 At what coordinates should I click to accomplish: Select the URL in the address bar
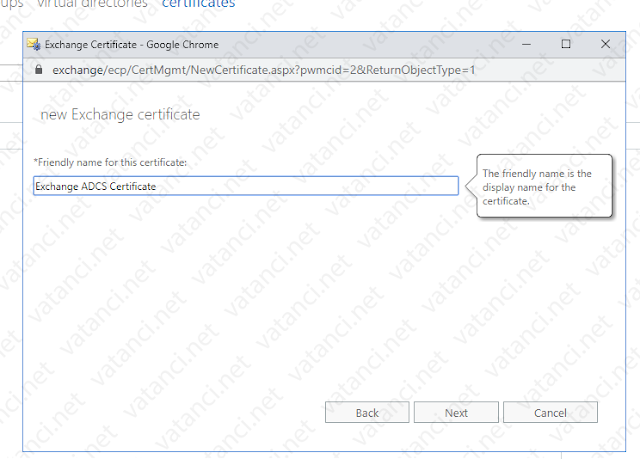pos(264,70)
